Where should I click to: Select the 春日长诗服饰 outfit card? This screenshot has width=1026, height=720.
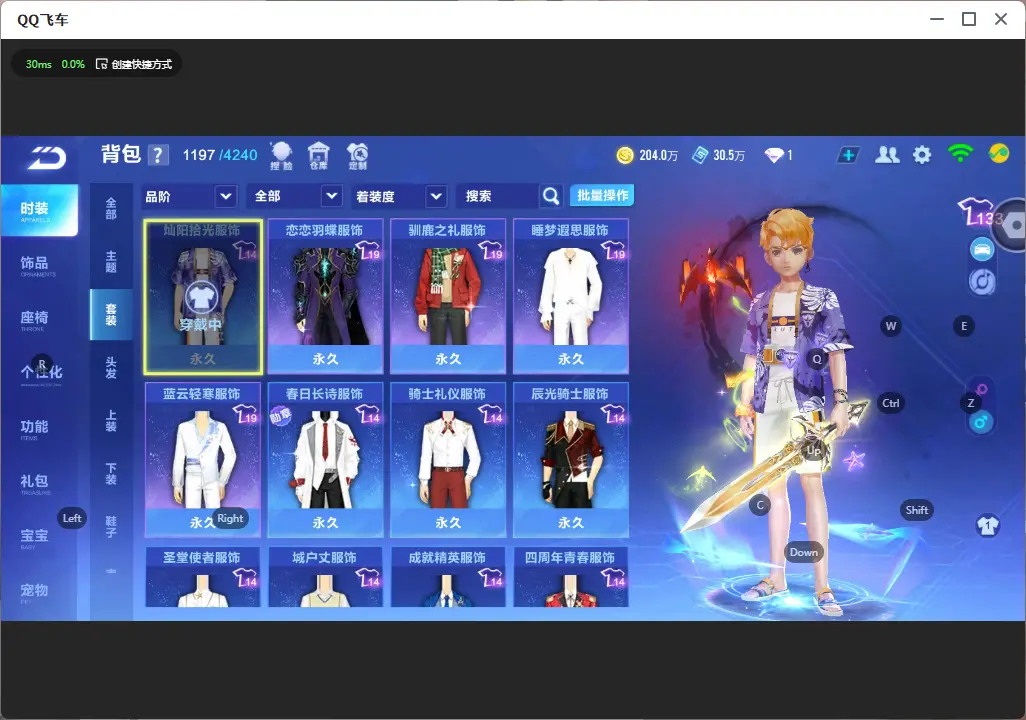[x=325, y=460]
